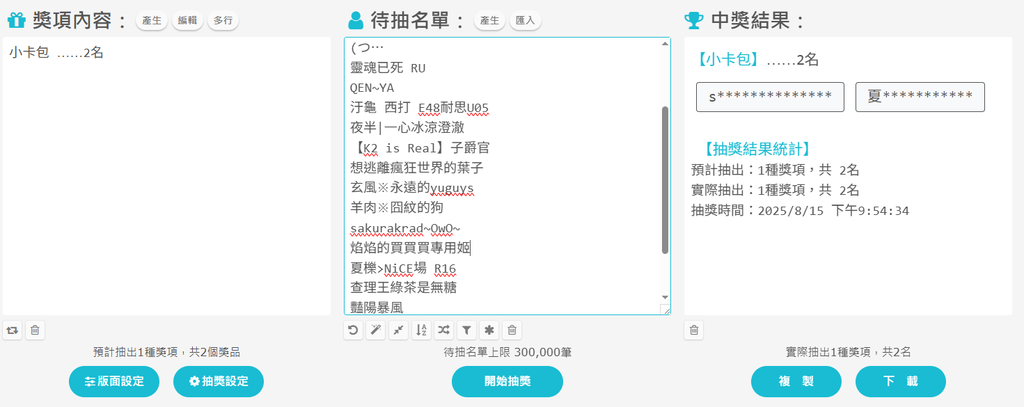This screenshot has height=407, width=1024.
Task: Click the asterisk icon in candidate toolbar
Action: click(488, 329)
